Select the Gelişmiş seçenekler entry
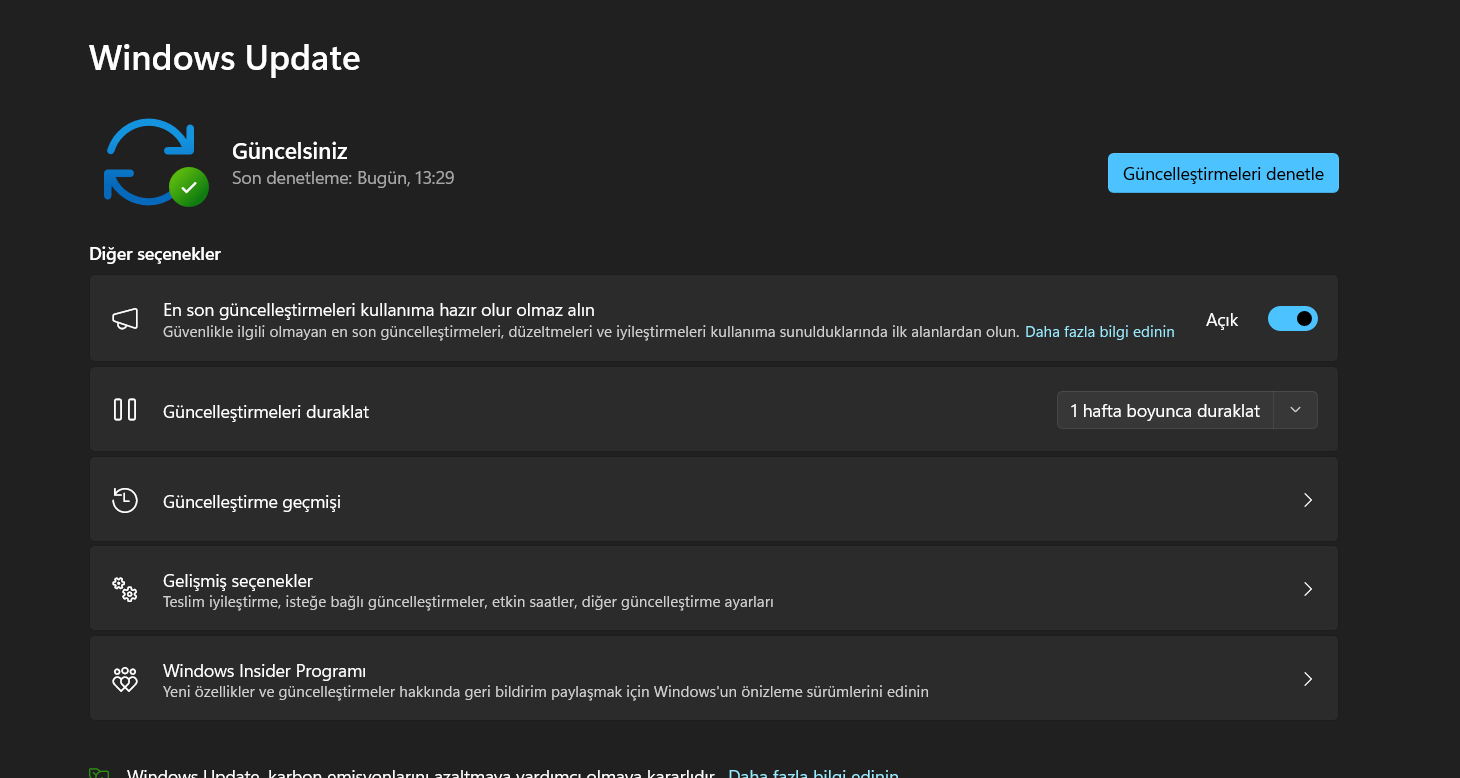 tap(238, 581)
